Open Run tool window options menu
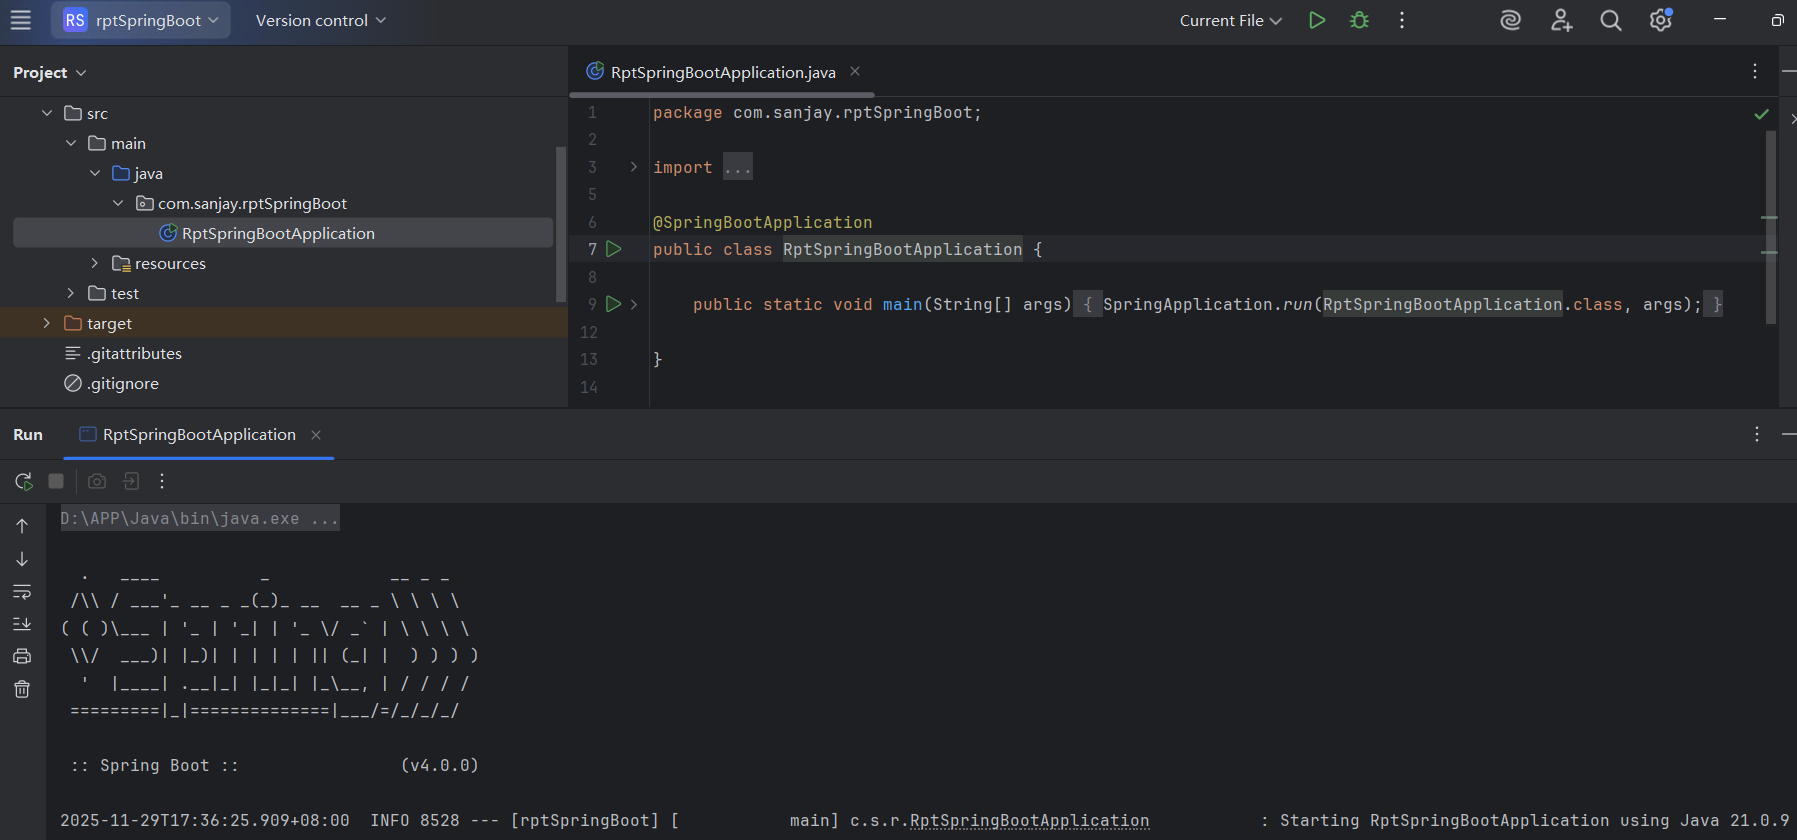 coord(1757,434)
